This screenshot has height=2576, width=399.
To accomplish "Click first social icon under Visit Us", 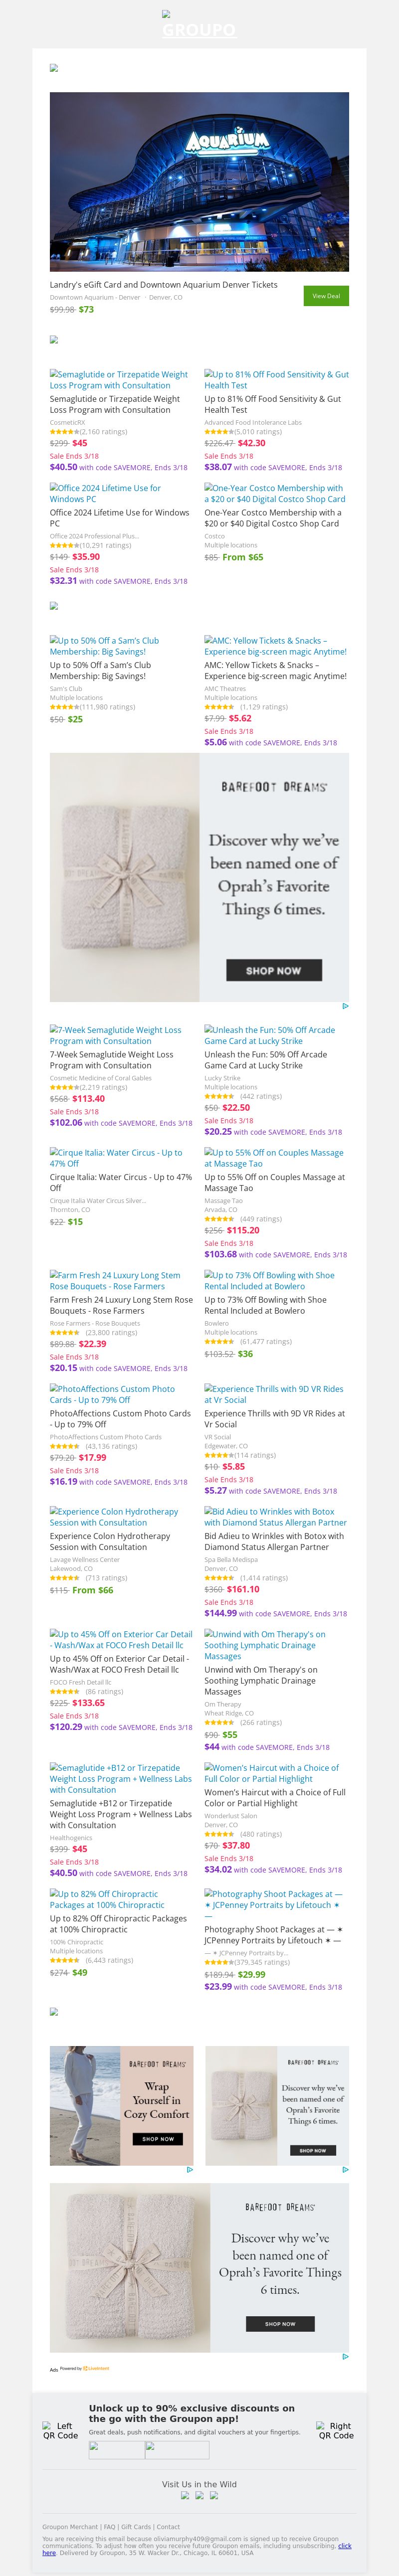I will [x=185, y=2495].
